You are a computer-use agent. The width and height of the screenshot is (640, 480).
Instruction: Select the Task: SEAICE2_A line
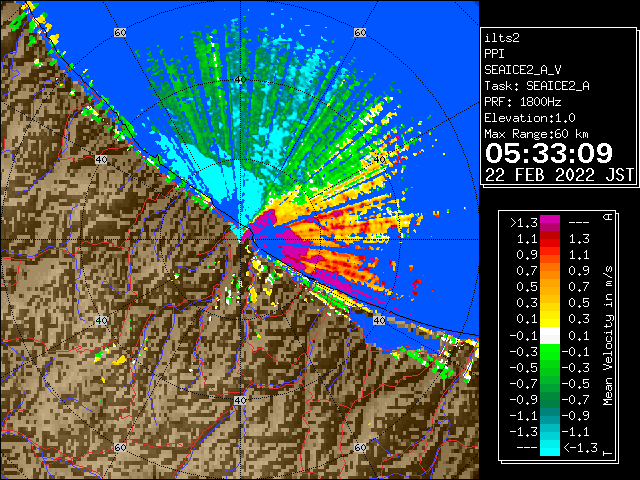pyautogui.click(x=537, y=86)
